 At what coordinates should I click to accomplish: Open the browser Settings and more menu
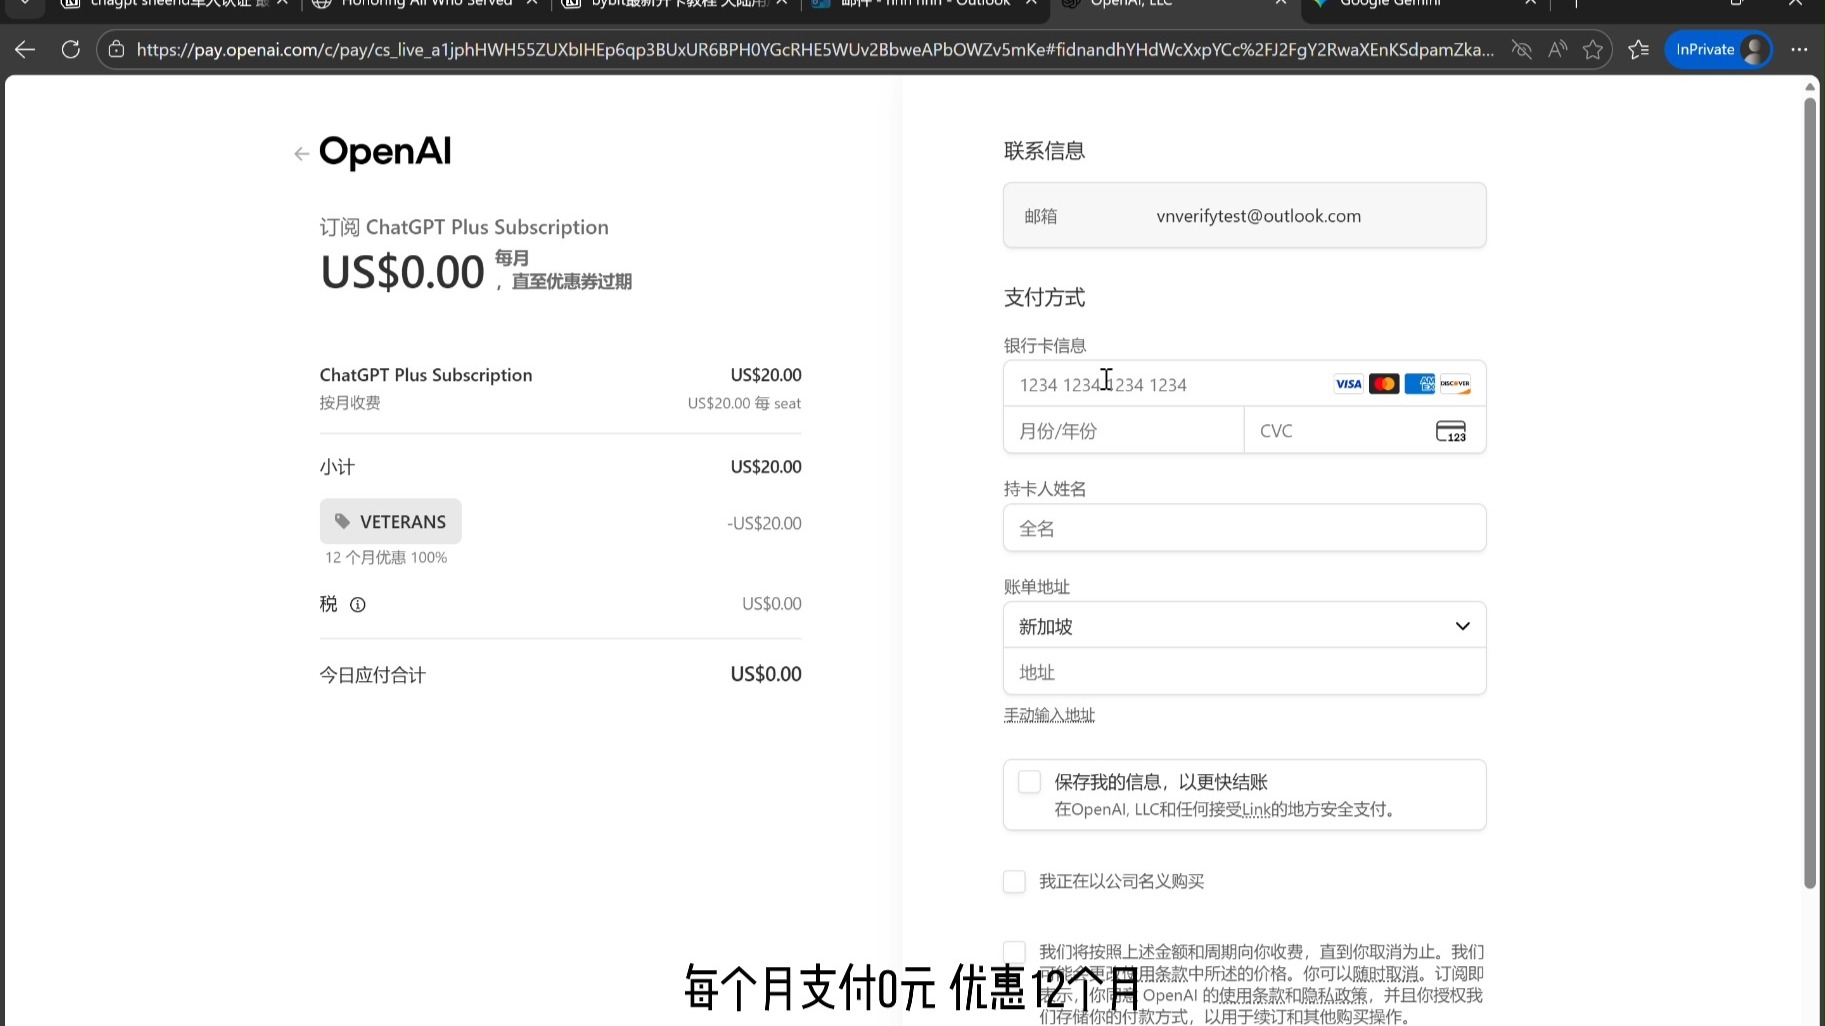(1799, 49)
